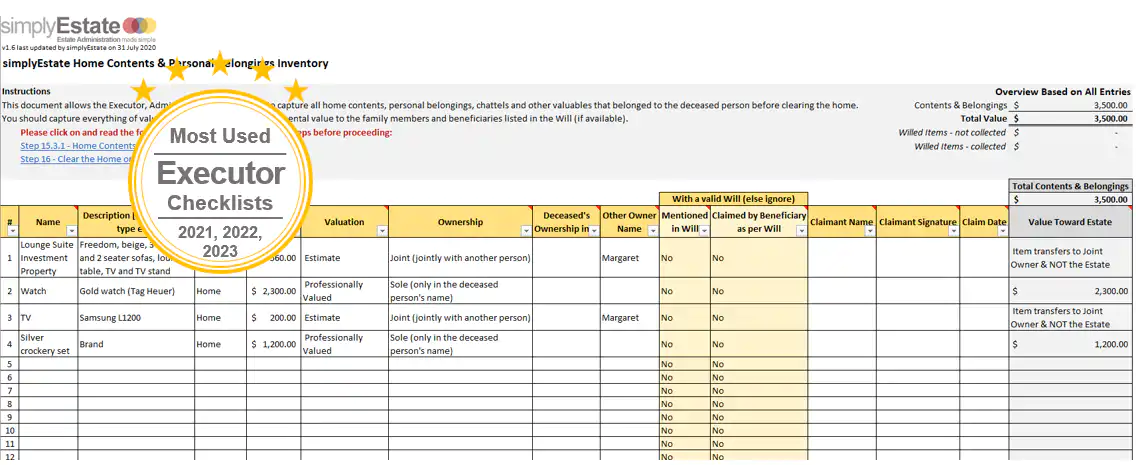This screenshot has width=1136, height=465.
Task: Select the 'Lounge Suite Investment Property' name cell
Action: tap(48, 257)
